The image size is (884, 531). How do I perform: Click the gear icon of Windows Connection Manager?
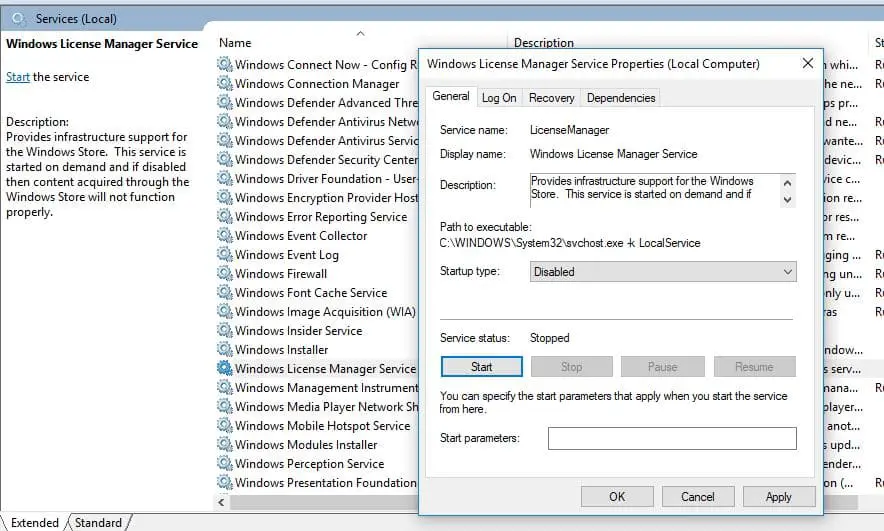click(x=224, y=83)
